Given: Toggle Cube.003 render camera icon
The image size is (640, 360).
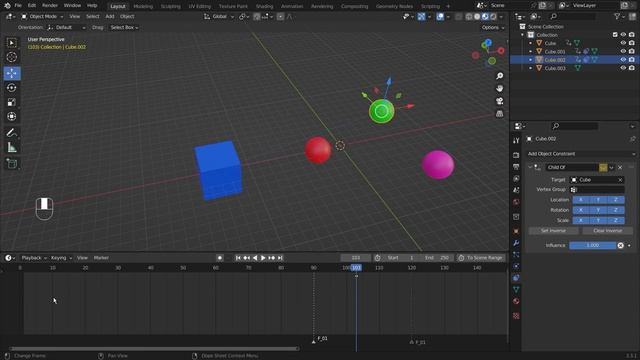Looking at the screenshot, I should click(x=632, y=68).
